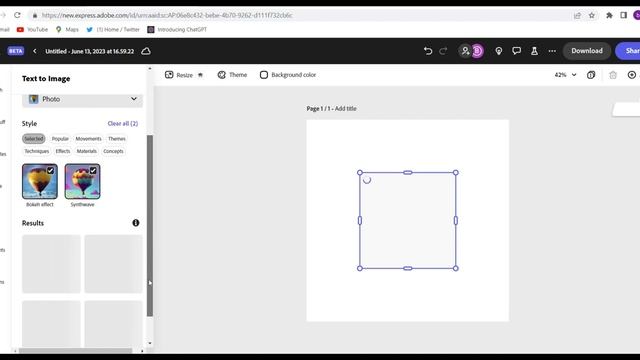Click the delete page trash icon
The width and height of the screenshot is (640, 360).
(613, 75)
